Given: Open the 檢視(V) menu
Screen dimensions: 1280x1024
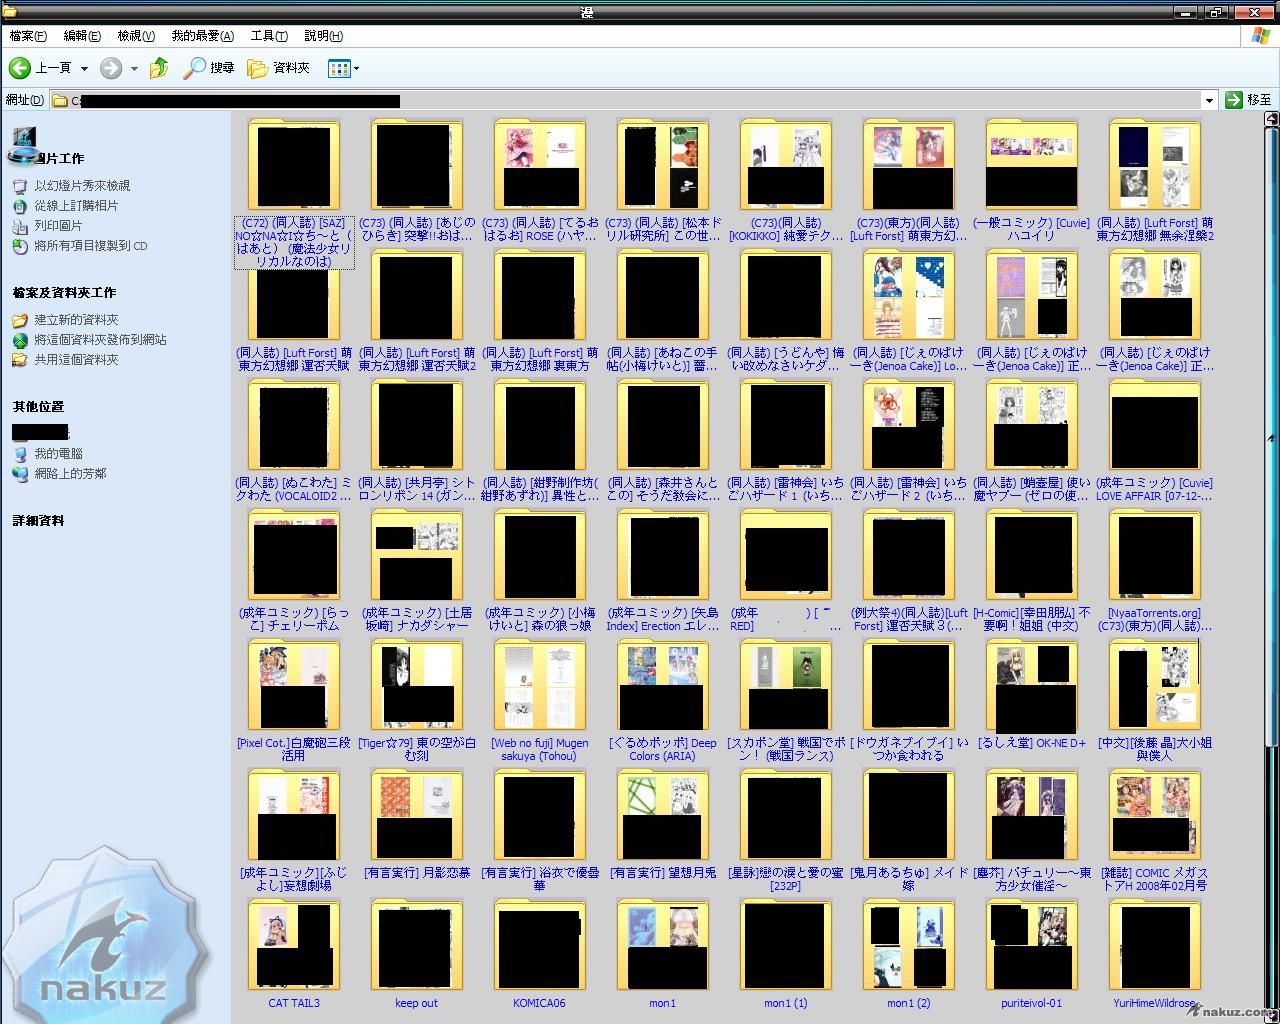Looking at the screenshot, I should point(136,36).
